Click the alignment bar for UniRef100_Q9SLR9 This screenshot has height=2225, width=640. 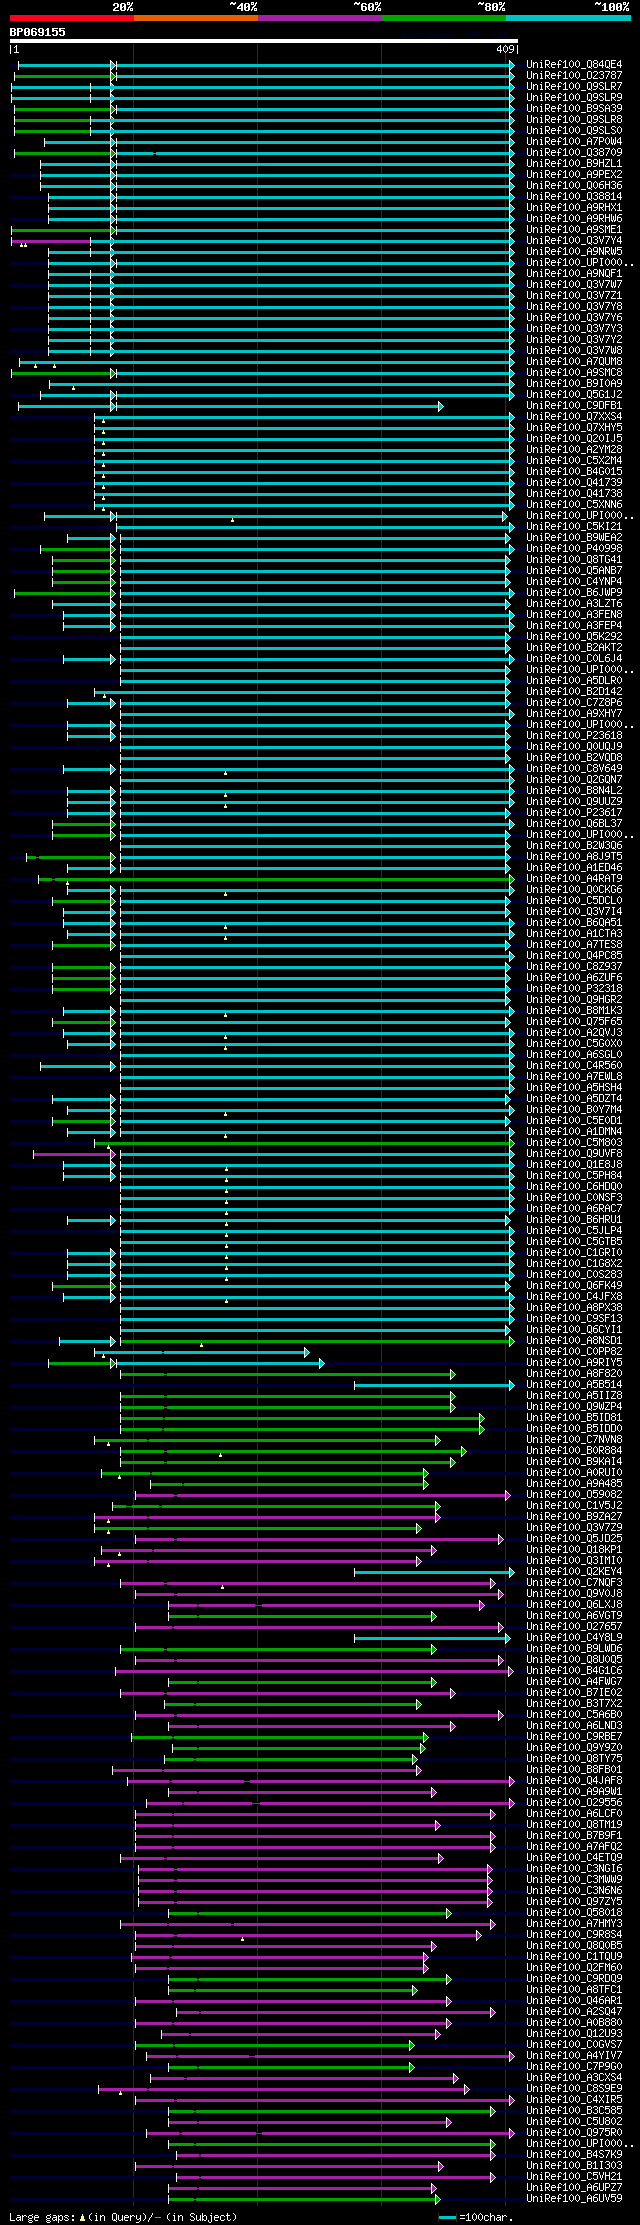[x=263, y=98]
